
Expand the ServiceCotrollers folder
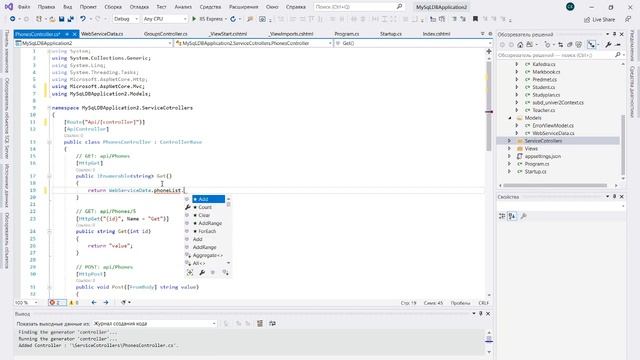click(509, 141)
